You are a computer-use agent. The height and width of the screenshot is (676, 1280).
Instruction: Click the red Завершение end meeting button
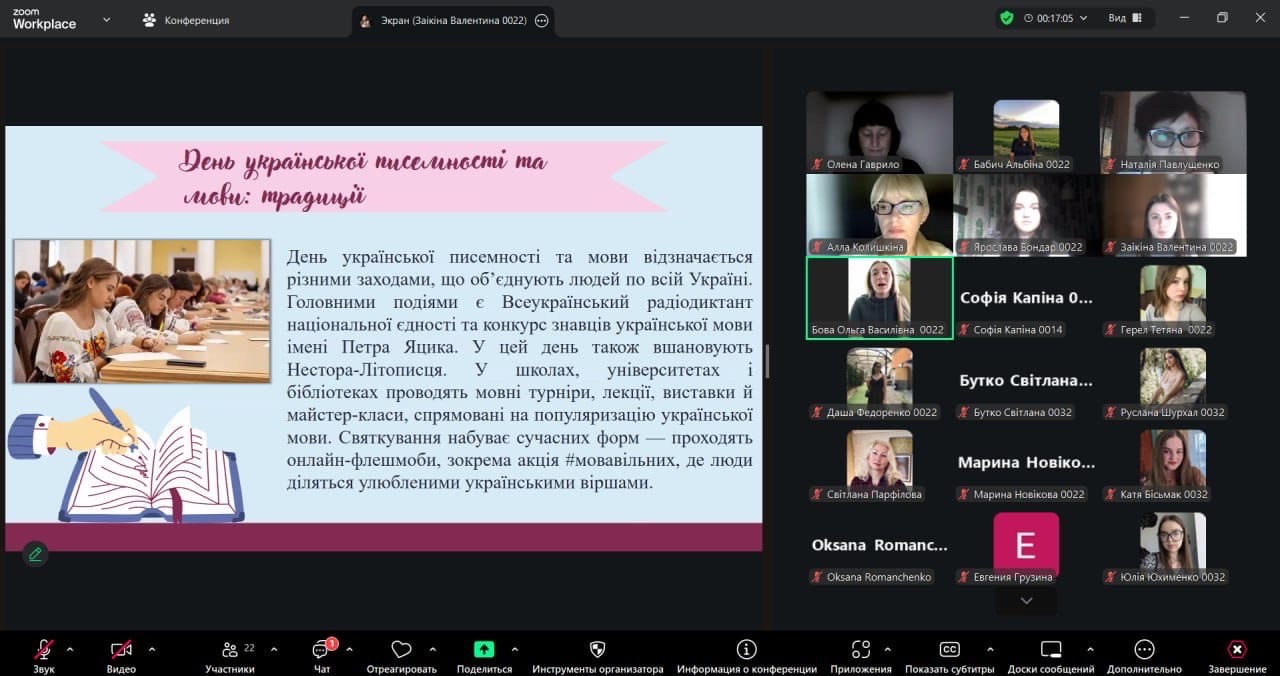point(1237,650)
